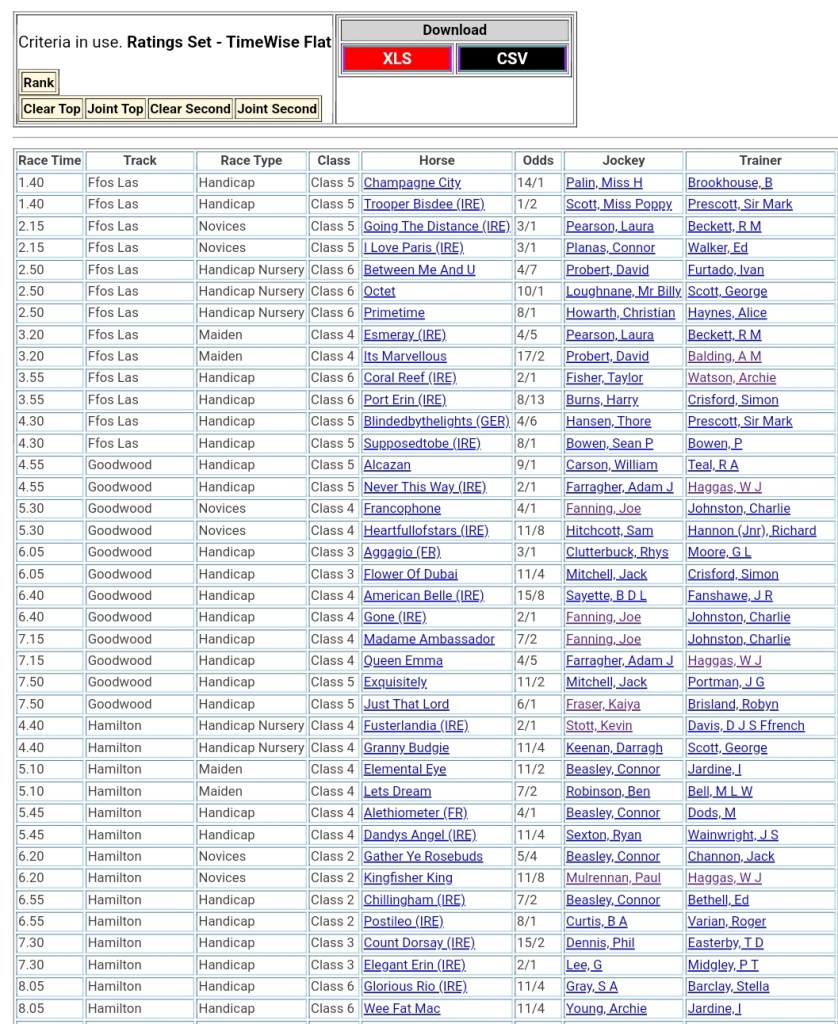This screenshot has height=1024, width=838.
Task: Filter by Clear Top rated
Action: point(52,109)
